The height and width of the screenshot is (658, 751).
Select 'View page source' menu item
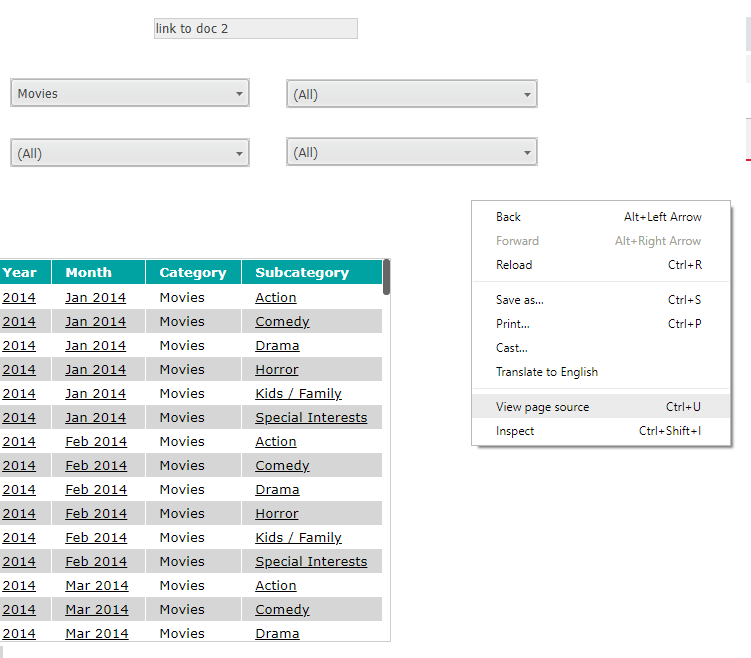[x=542, y=407]
